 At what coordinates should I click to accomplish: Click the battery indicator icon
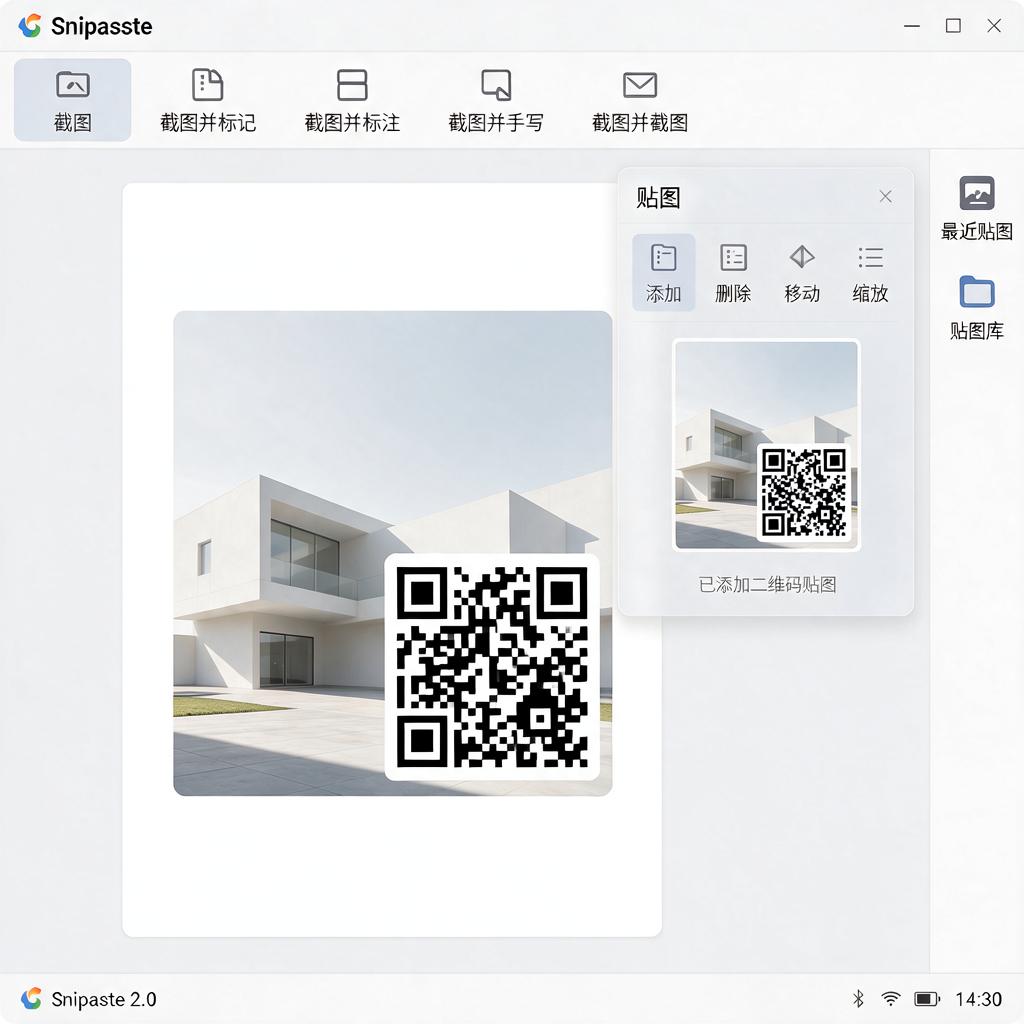[927, 999]
